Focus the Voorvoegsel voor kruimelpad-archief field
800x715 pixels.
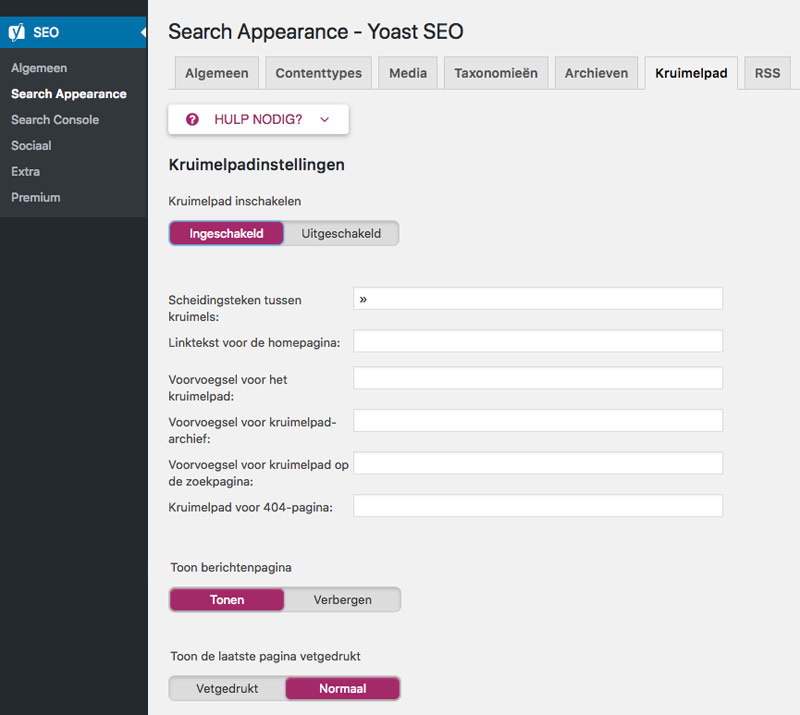(538, 421)
